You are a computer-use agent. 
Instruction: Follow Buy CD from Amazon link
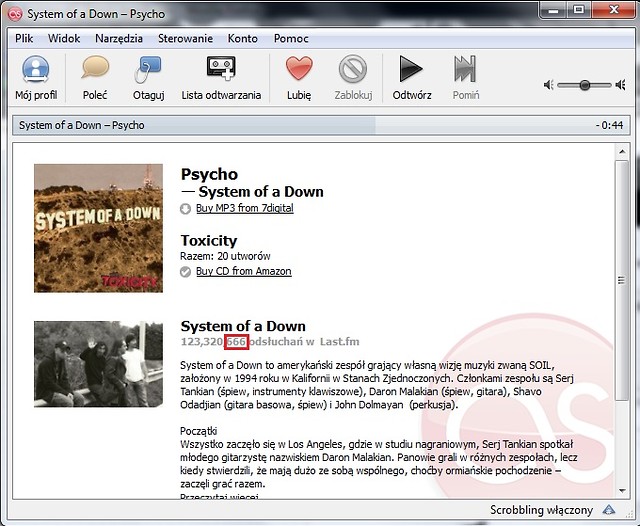coord(244,271)
